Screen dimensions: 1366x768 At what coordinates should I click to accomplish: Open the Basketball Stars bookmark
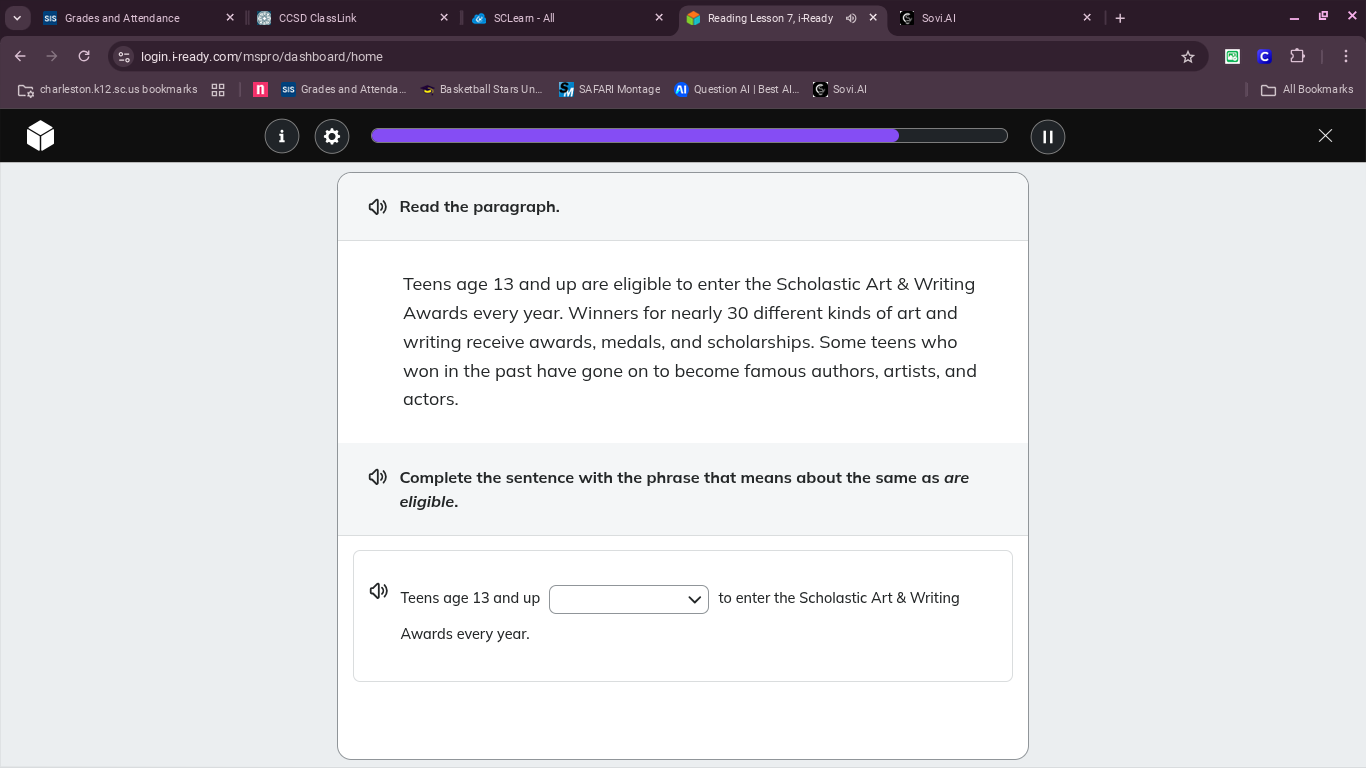click(x=481, y=89)
